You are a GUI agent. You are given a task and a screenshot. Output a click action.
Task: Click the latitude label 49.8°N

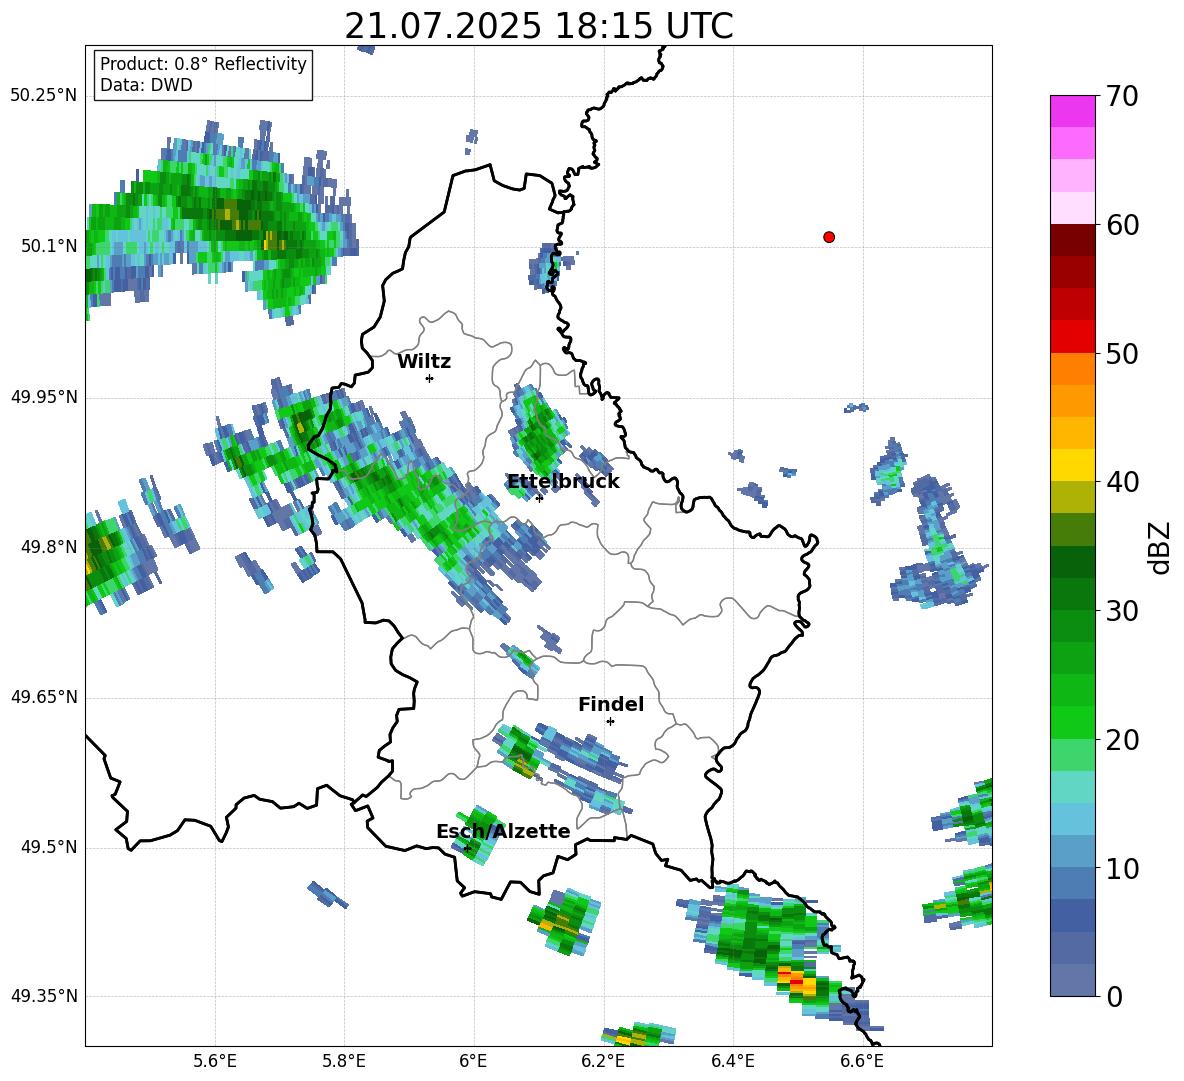click(49, 547)
